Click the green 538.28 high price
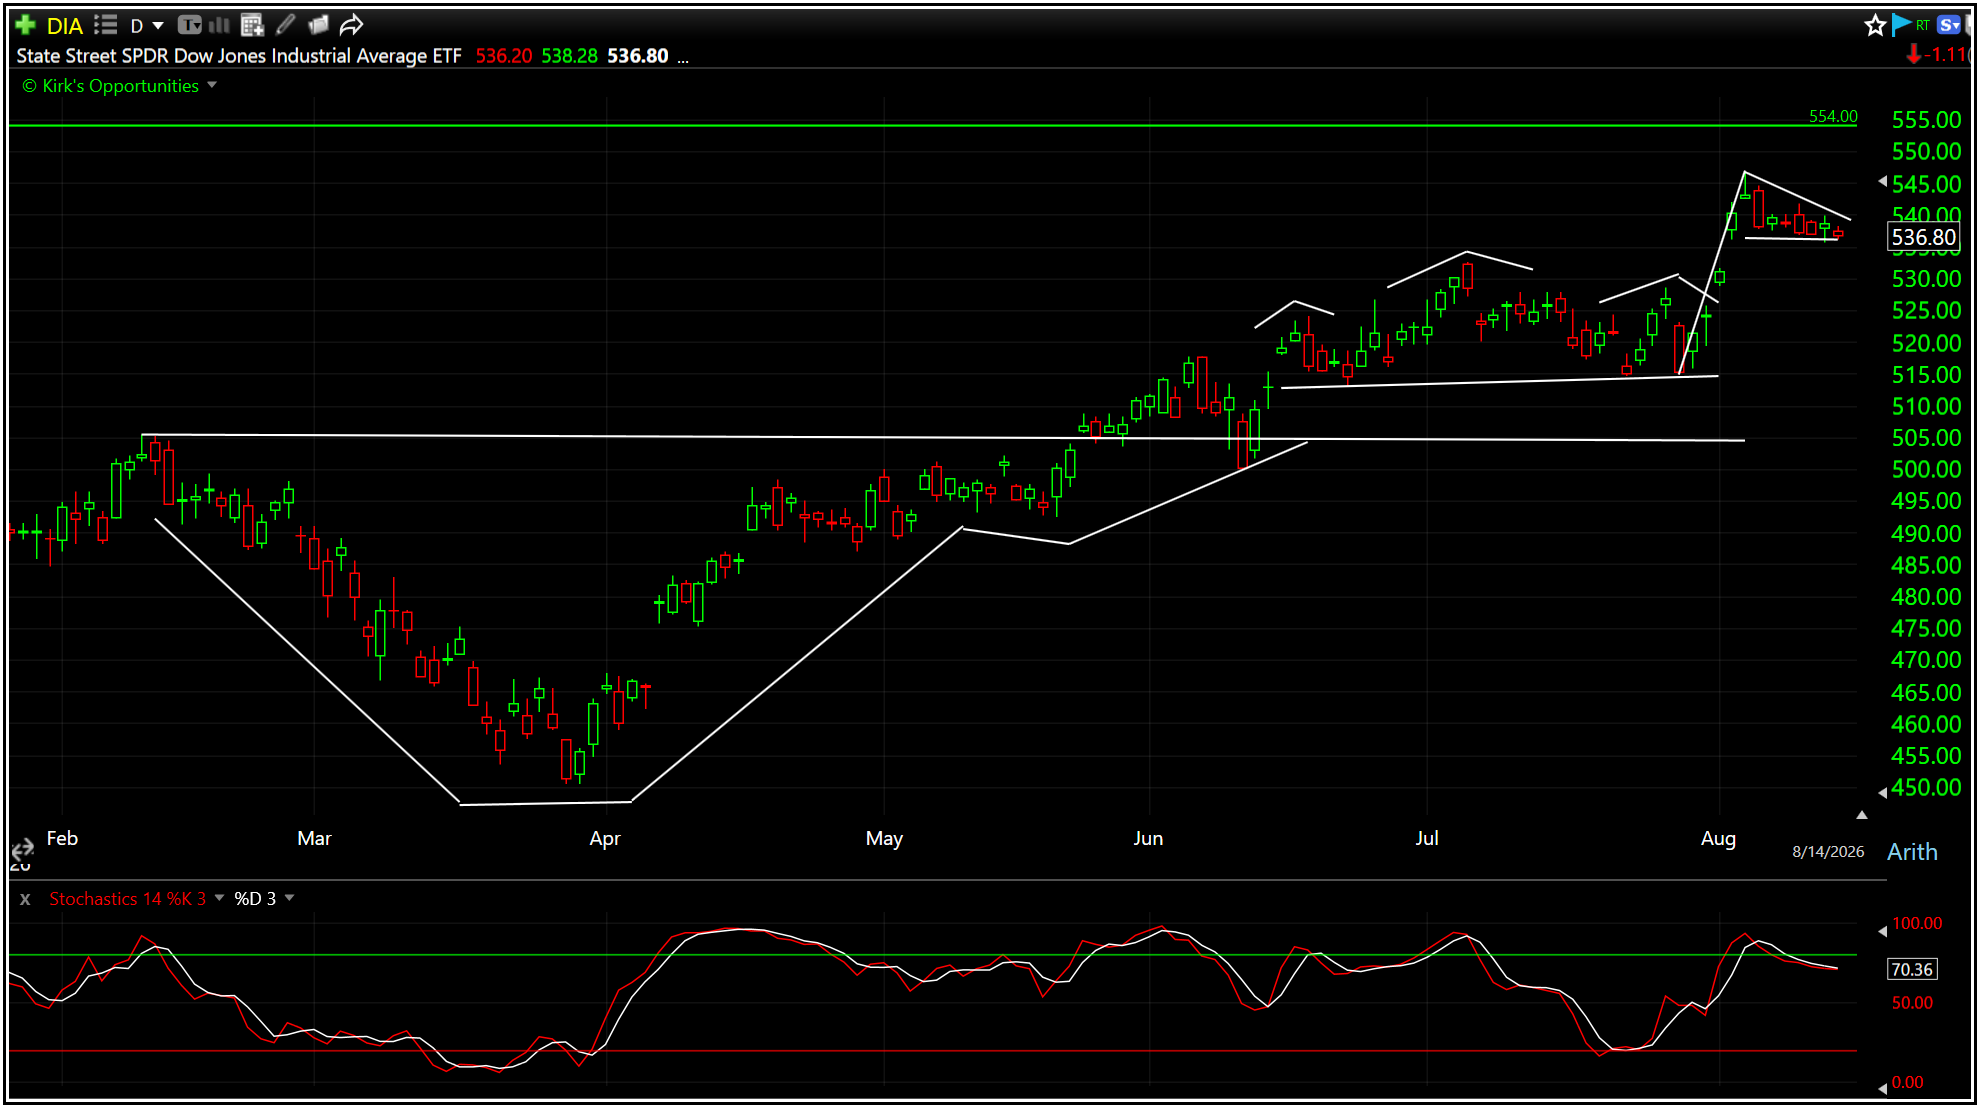This screenshot has height=1108, width=1980. [569, 56]
